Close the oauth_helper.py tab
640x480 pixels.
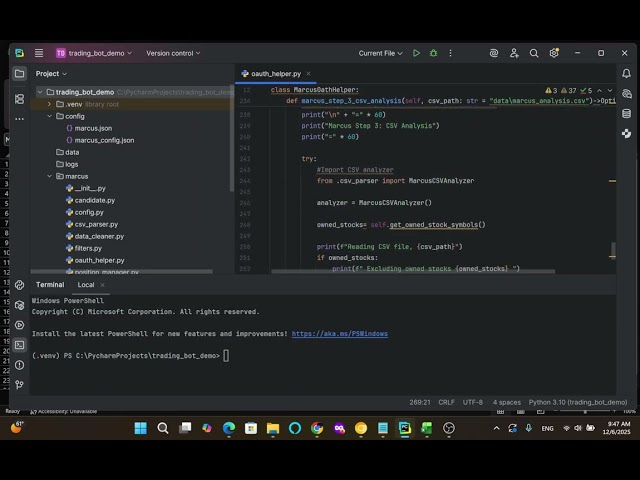tap(309, 74)
